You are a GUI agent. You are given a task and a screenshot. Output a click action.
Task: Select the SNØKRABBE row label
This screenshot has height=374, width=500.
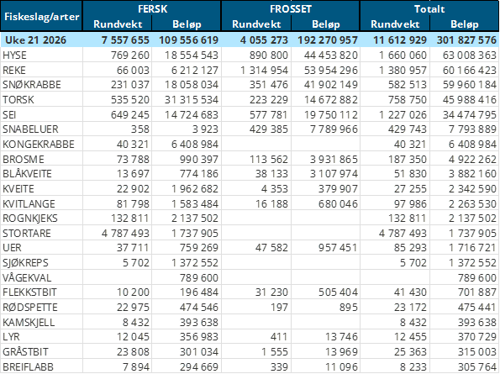click(32, 85)
